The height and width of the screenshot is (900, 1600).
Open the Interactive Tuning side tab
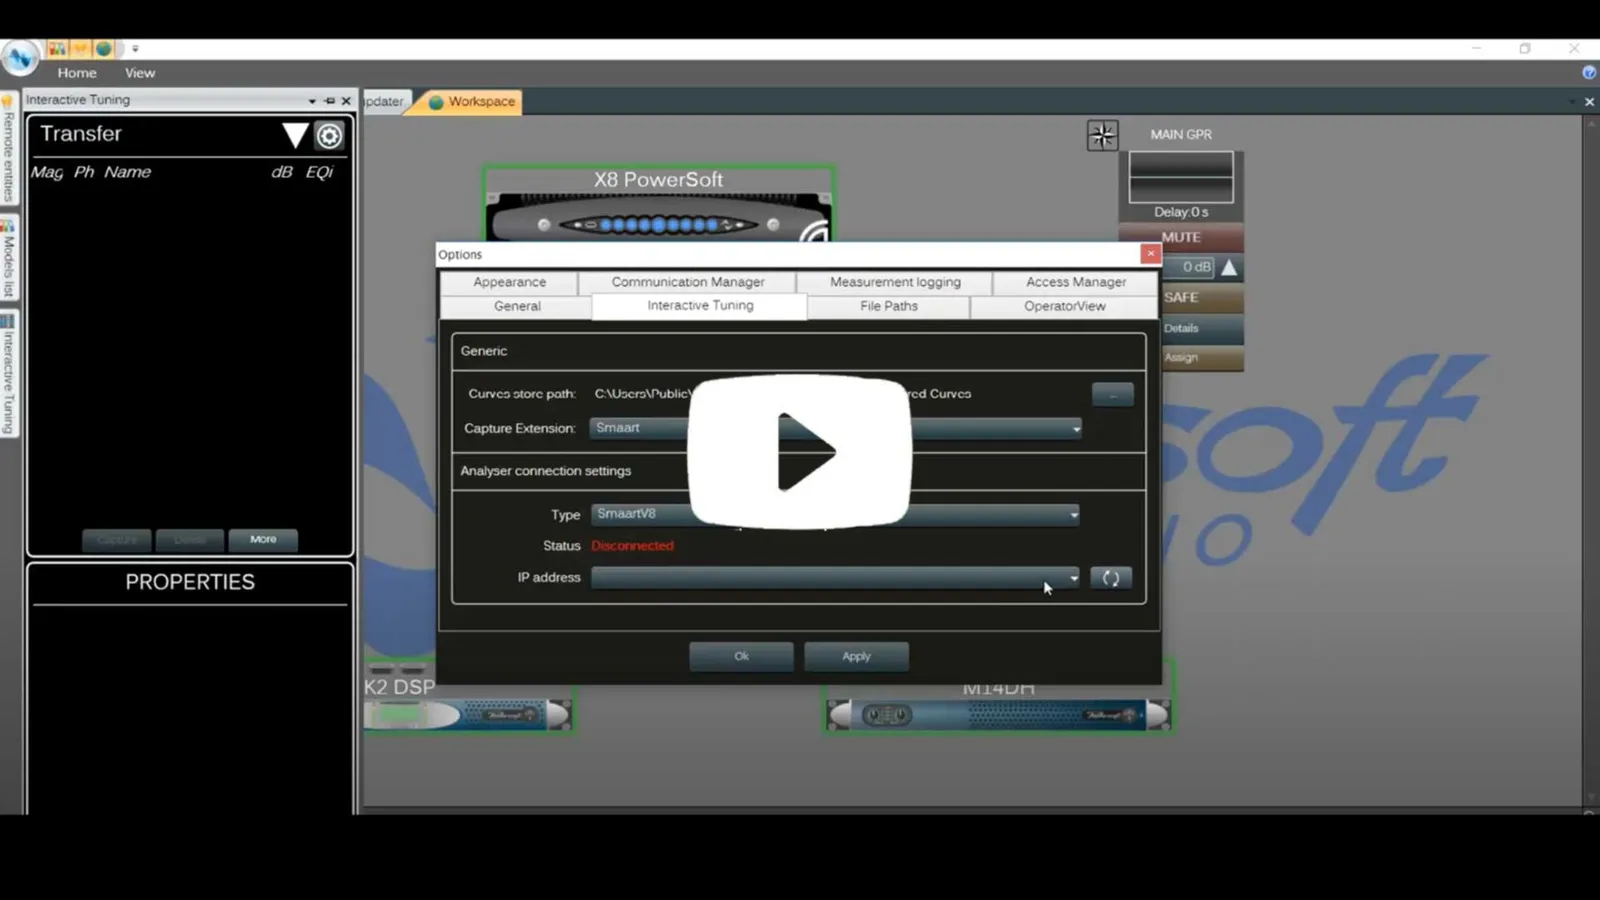pyautogui.click(x=9, y=375)
